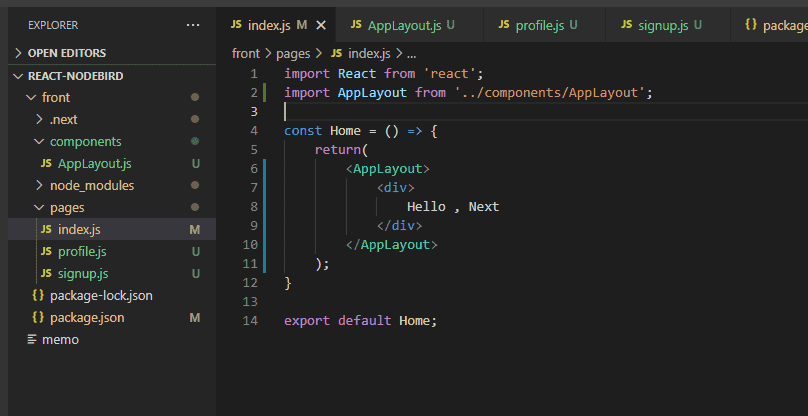Image resolution: width=808 pixels, height=416 pixels.
Task: Click 'const' keyword on line 4
Action: tap(303, 131)
